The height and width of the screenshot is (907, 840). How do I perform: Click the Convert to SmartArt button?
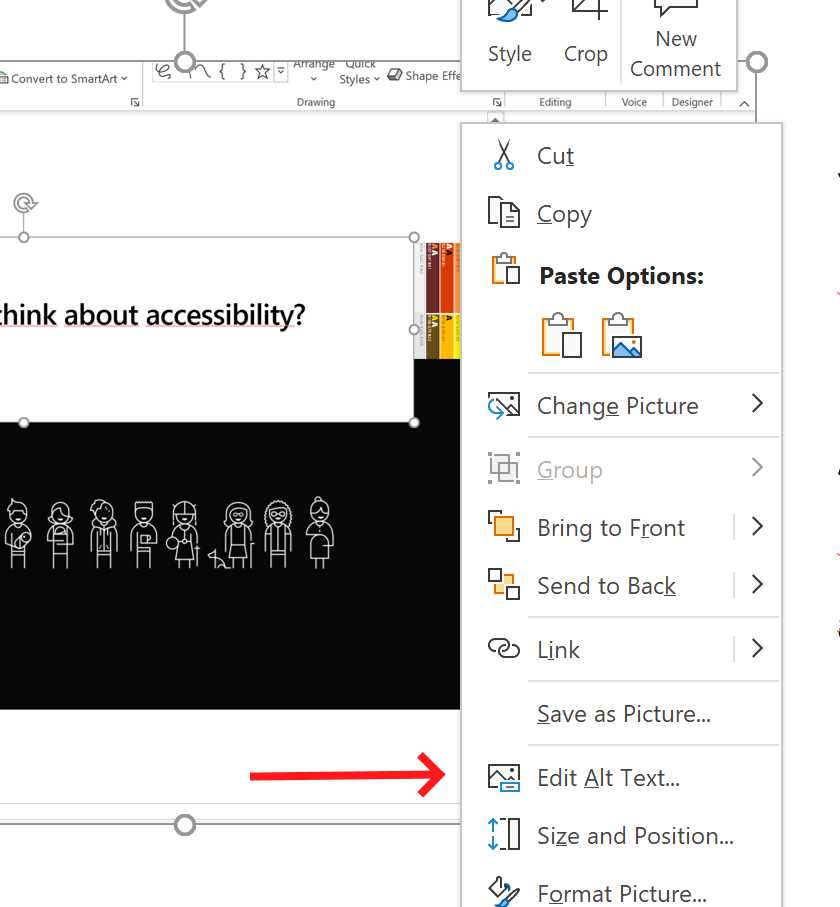pos(60,78)
